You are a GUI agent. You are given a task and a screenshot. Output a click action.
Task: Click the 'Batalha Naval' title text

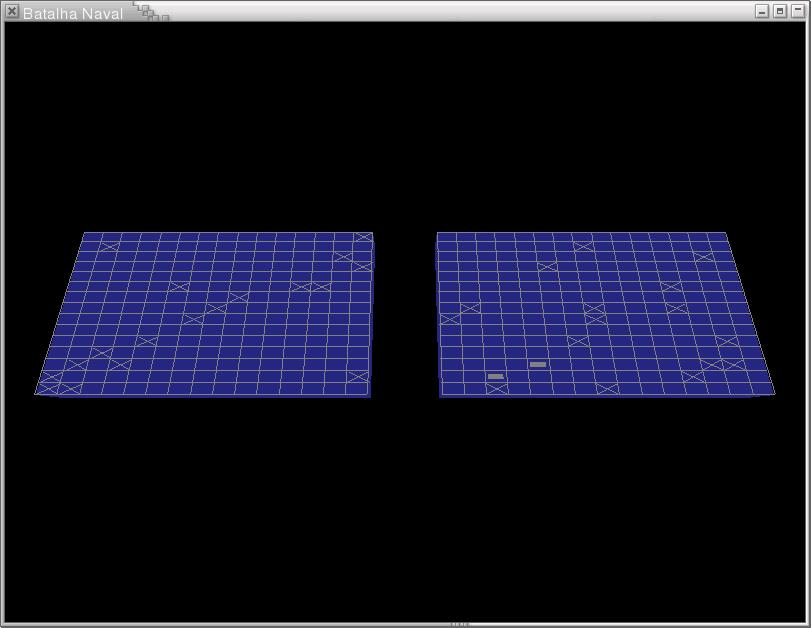click(x=73, y=13)
